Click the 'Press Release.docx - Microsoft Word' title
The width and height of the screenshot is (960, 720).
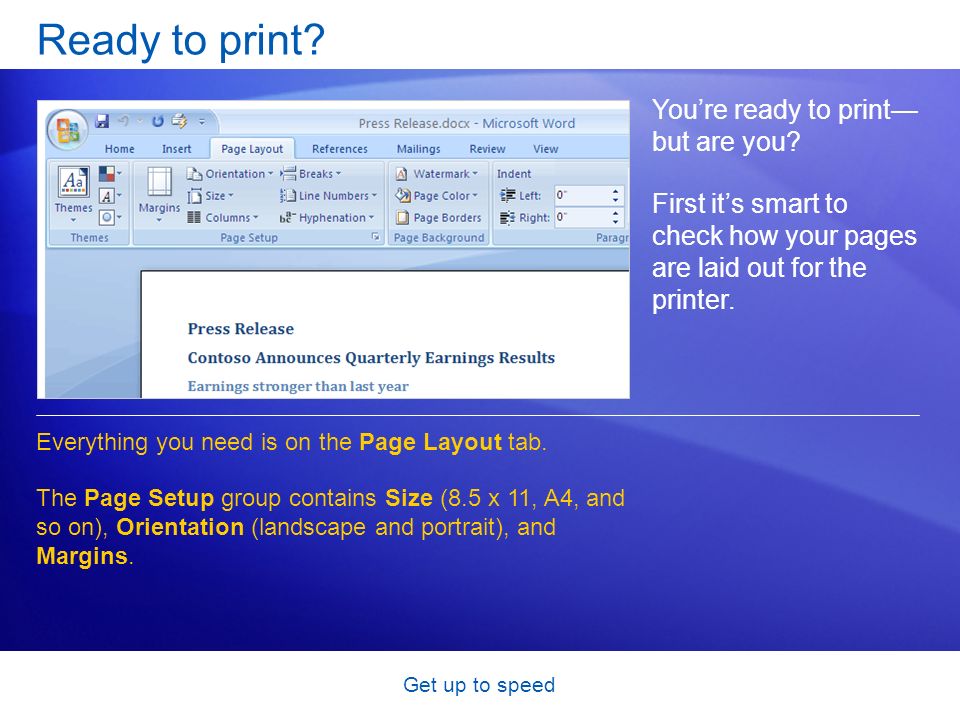click(467, 123)
